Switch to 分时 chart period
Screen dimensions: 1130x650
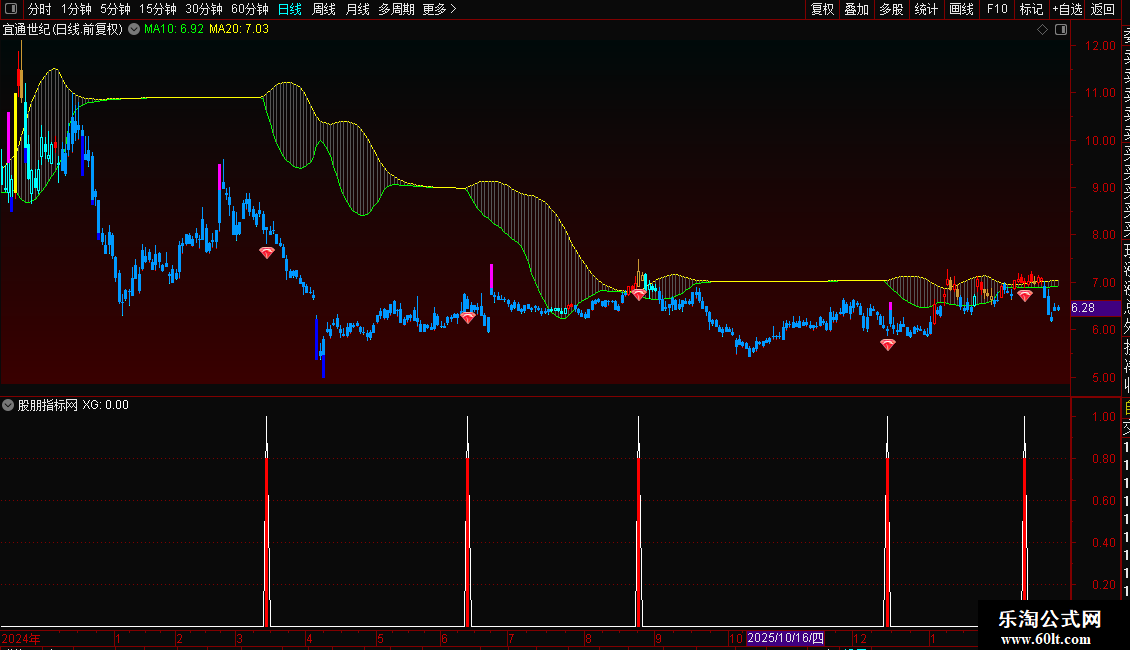pos(40,9)
